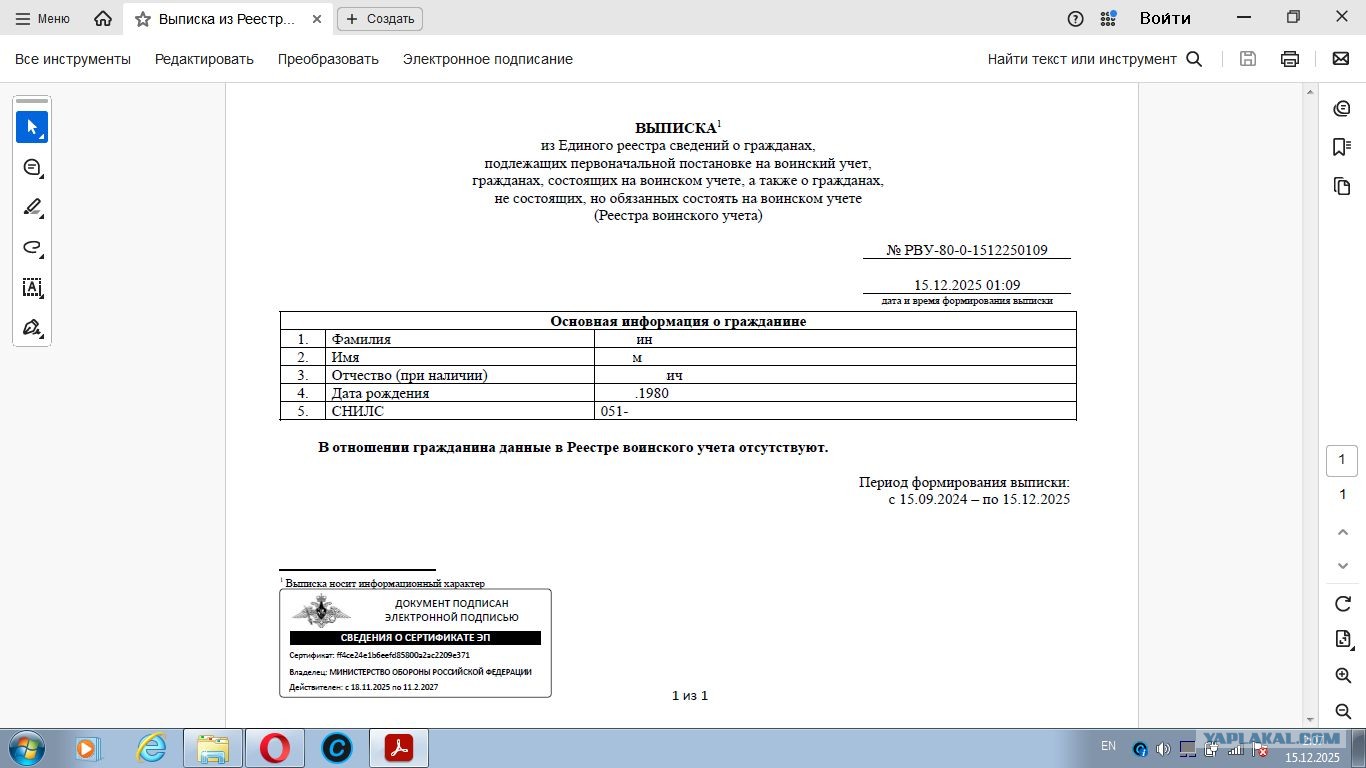The height and width of the screenshot is (768, 1366).
Task: Choose the freehand draw tool
Action: [x=32, y=247]
